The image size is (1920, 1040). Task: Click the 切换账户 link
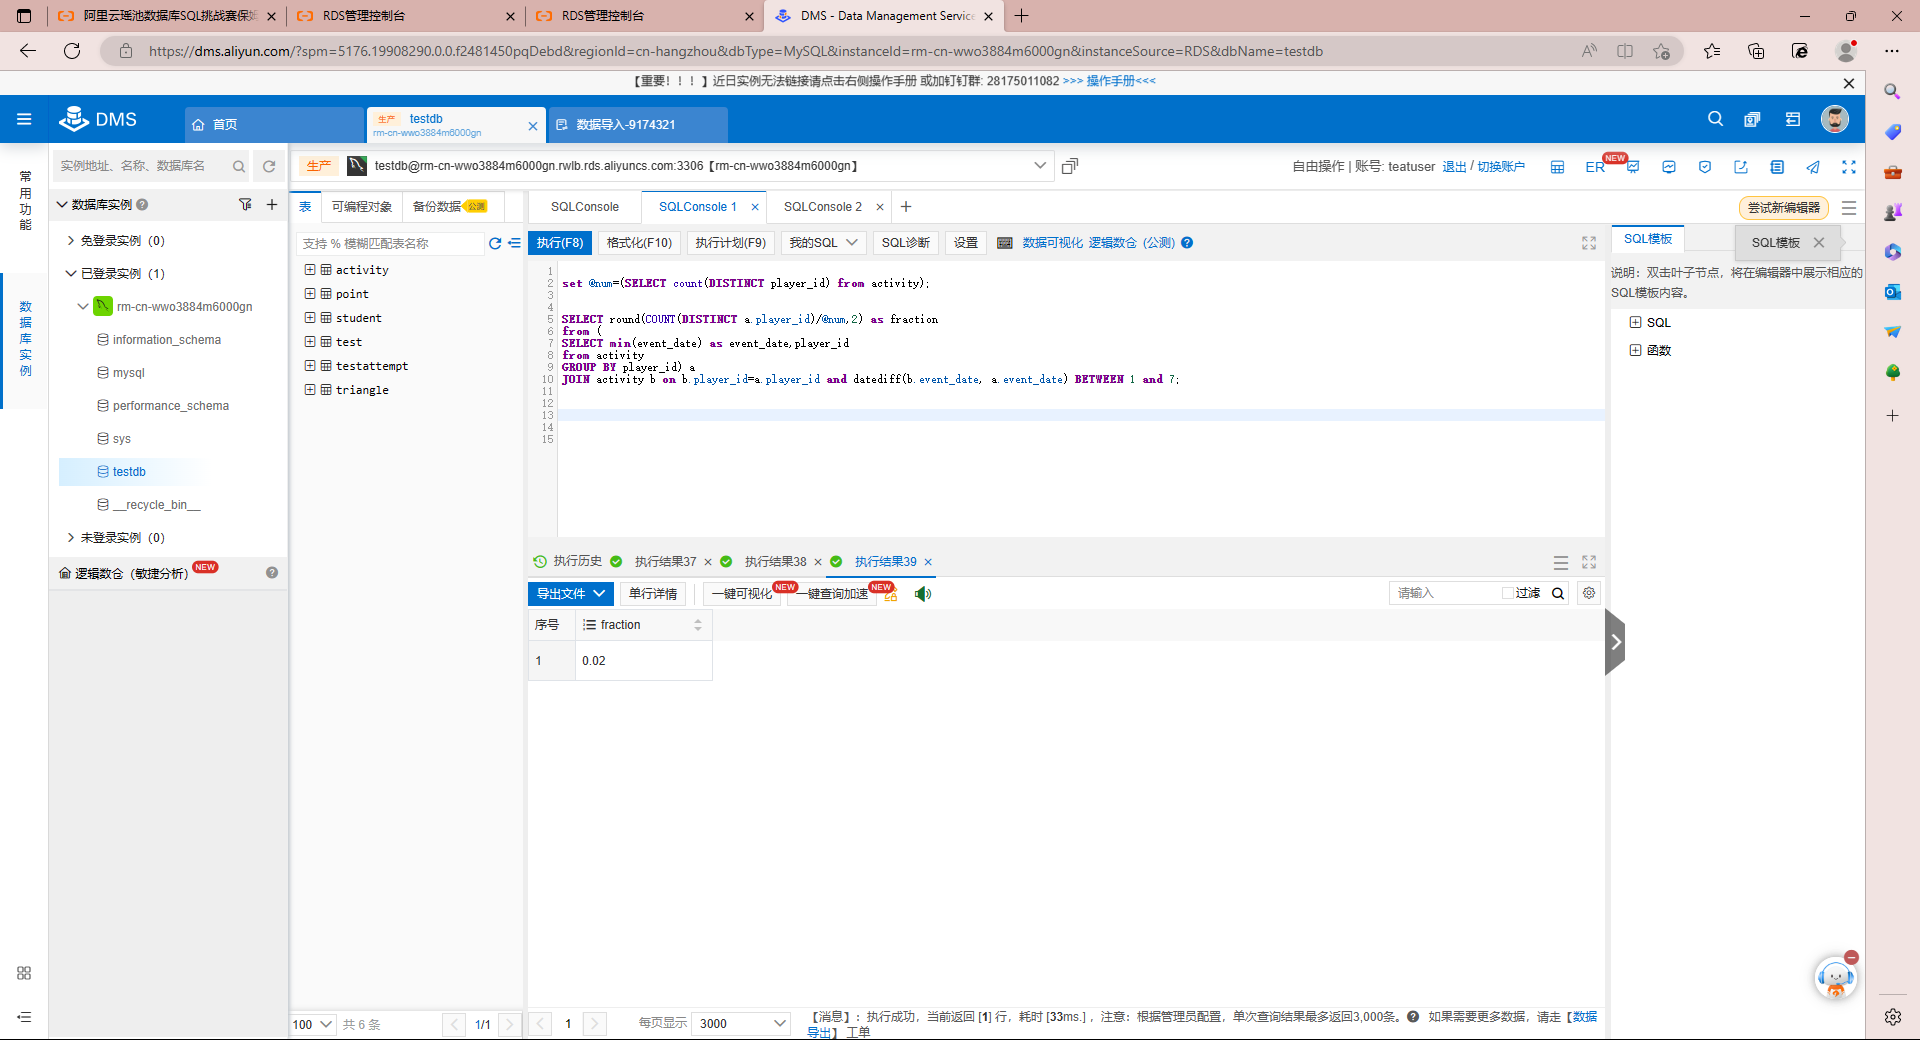(x=1501, y=167)
